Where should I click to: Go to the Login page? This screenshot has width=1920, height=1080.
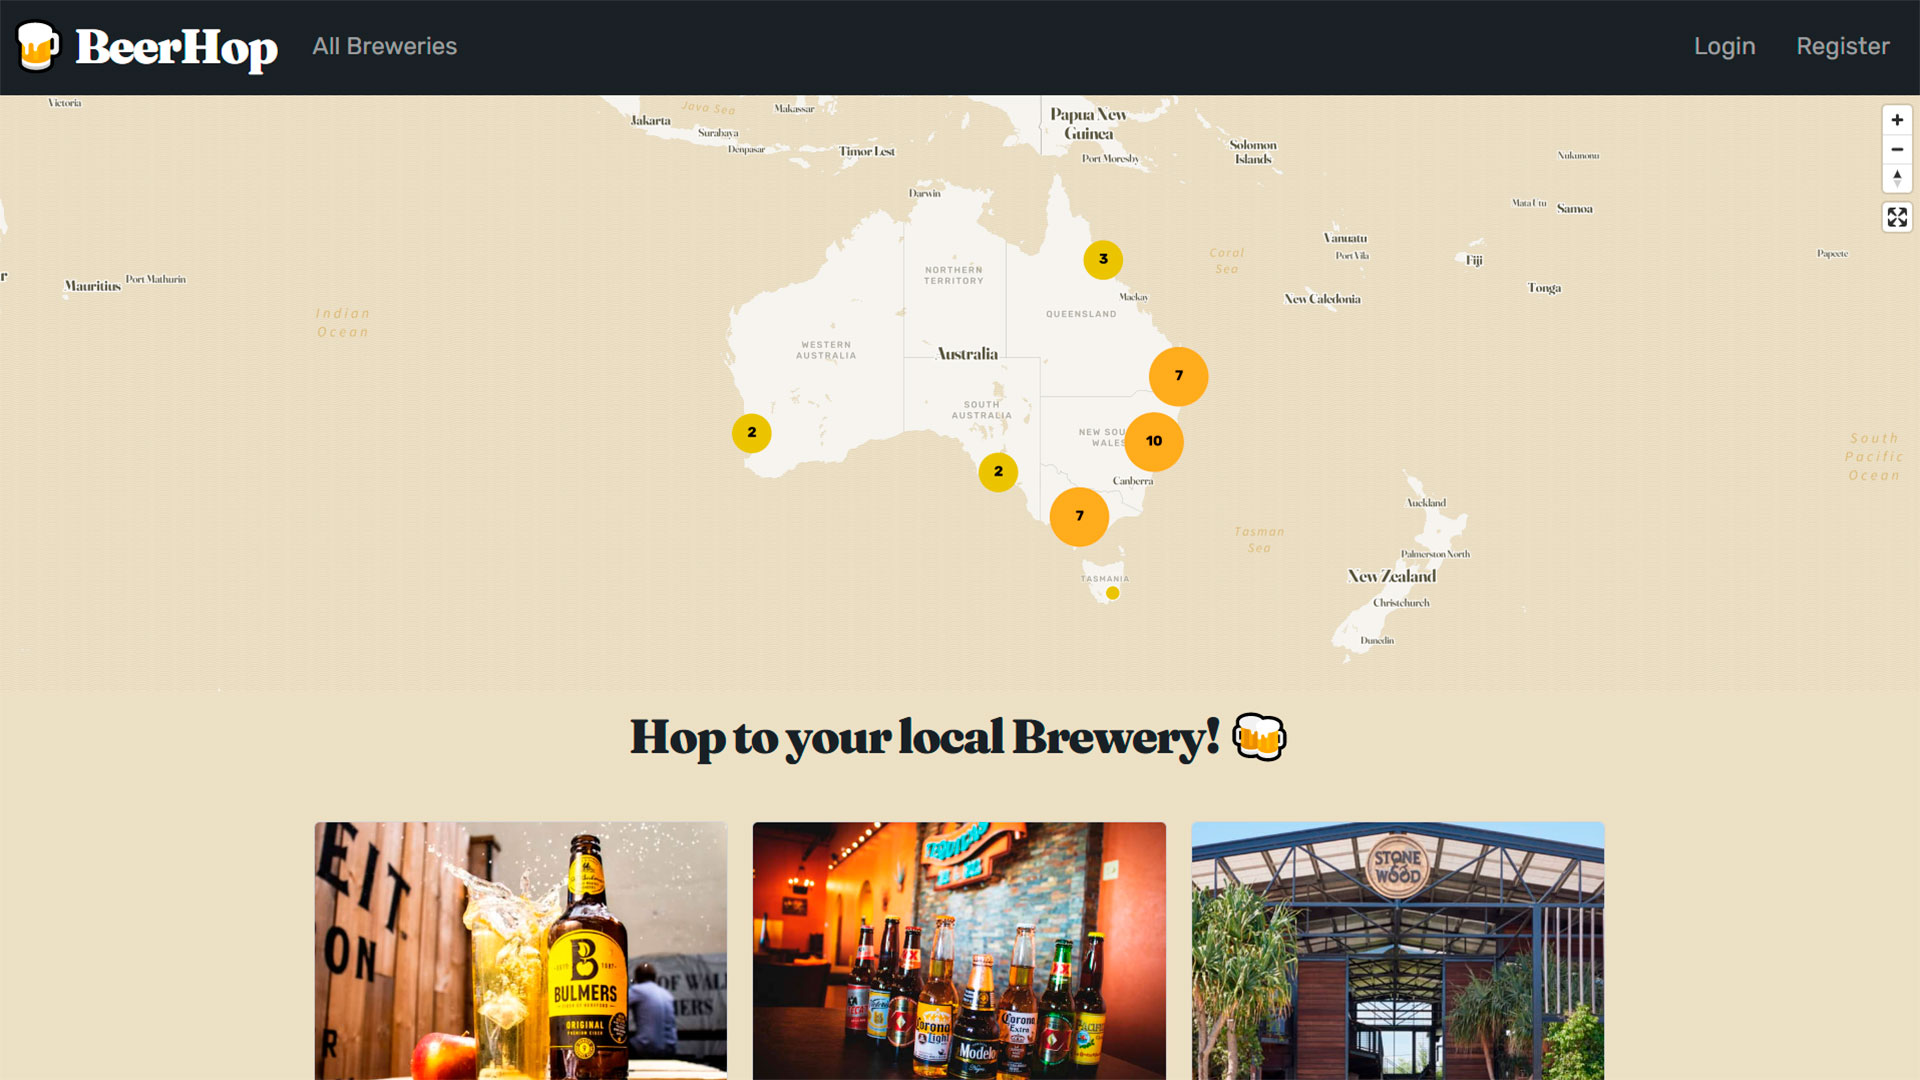click(x=1724, y=46)
